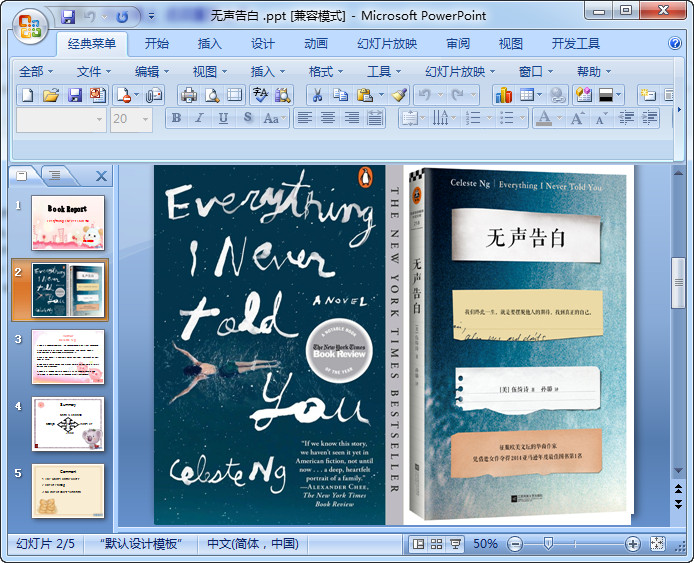The height and width of the screenshot is (563, 694).
Task: Open the 窗口 classic menu
Action: click(536, 71)
